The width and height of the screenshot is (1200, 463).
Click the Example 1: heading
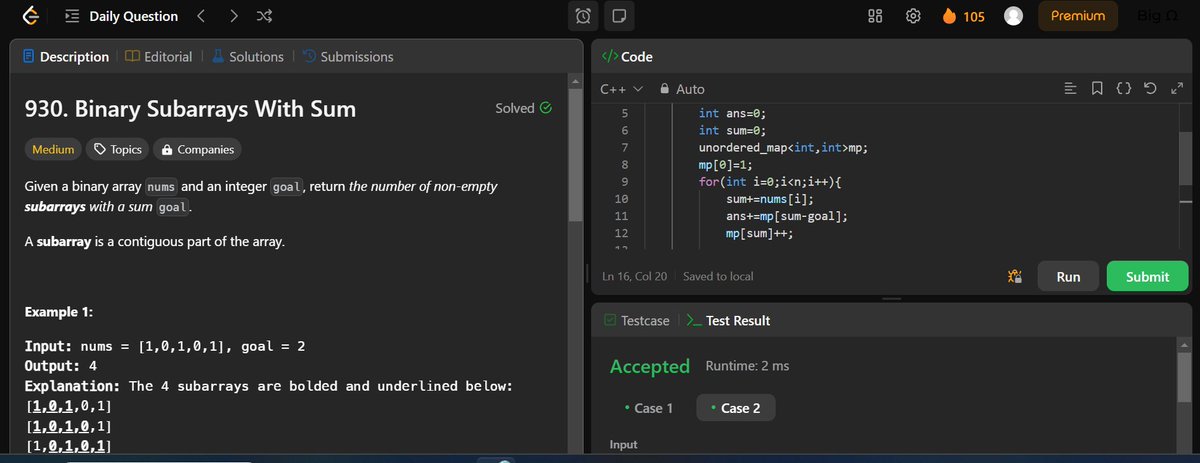coord(59,313)
